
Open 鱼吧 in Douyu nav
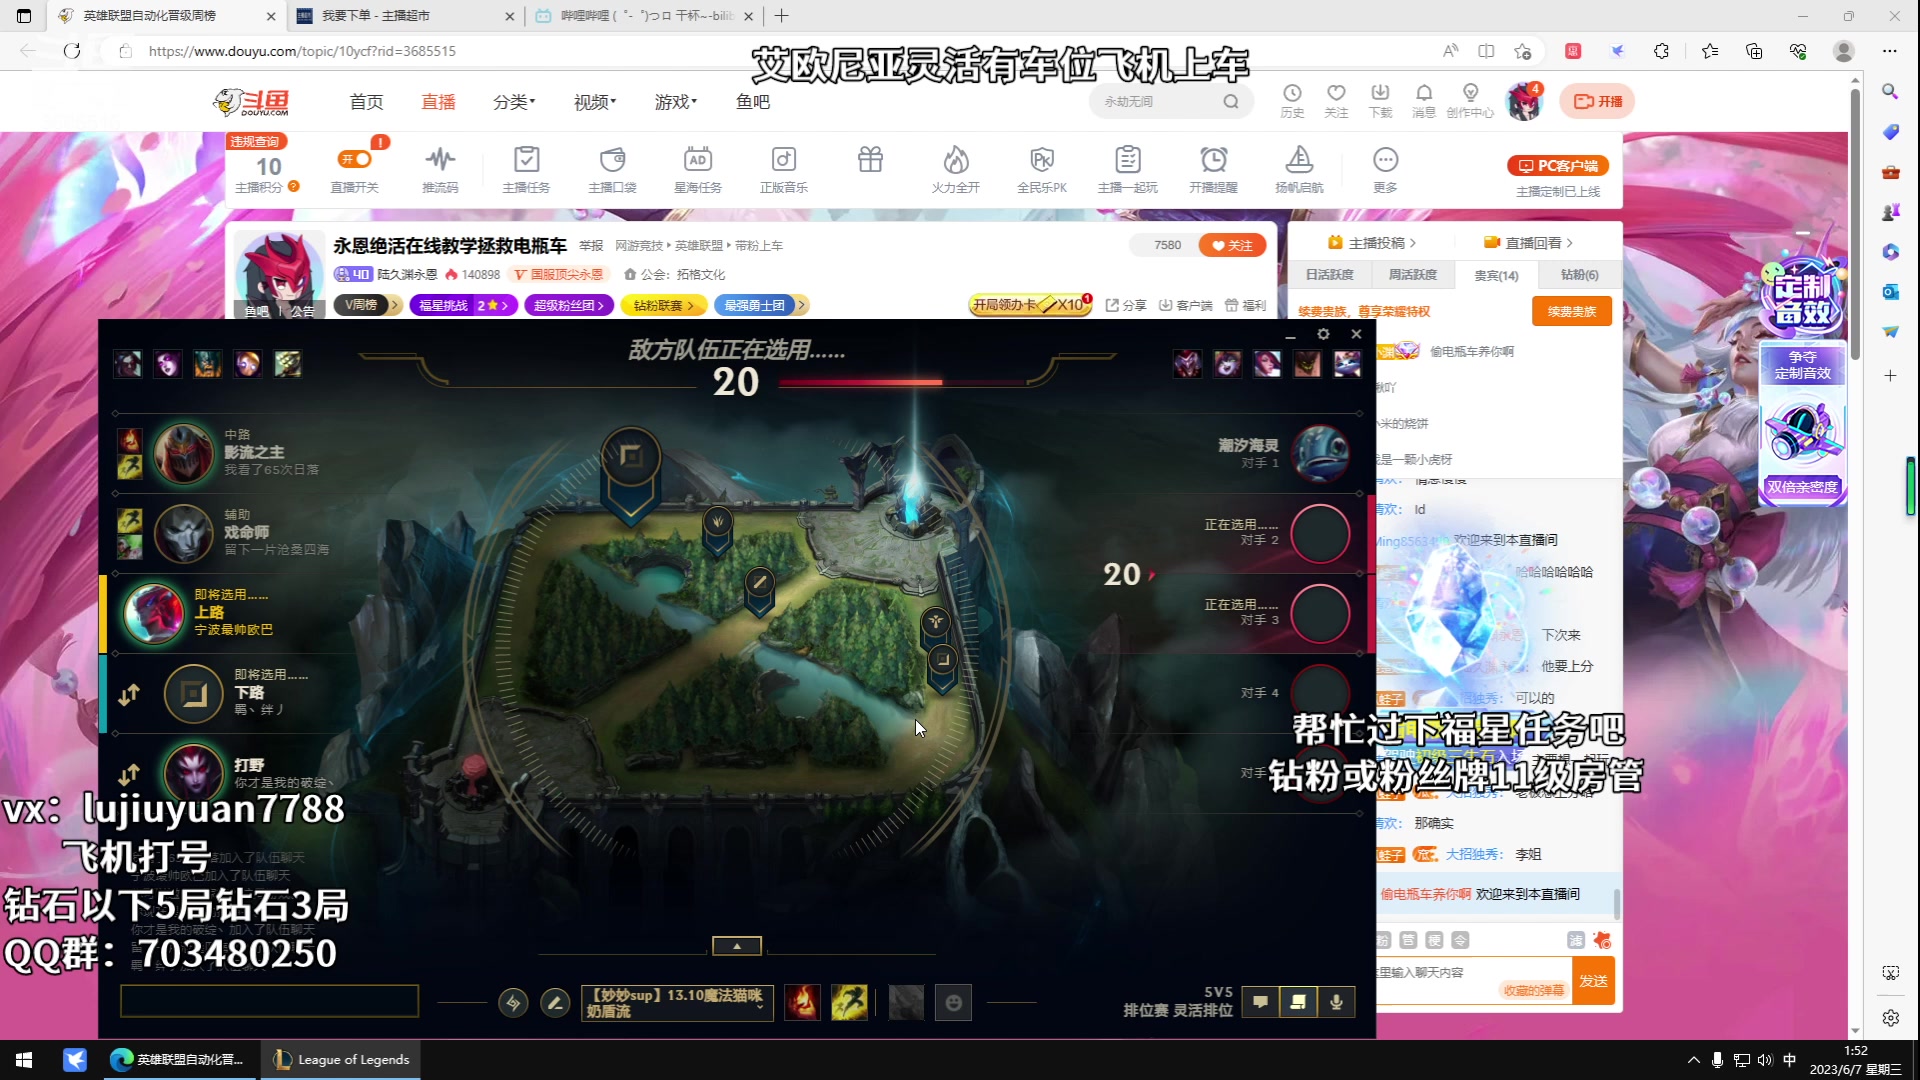click(x=753, y=101)
